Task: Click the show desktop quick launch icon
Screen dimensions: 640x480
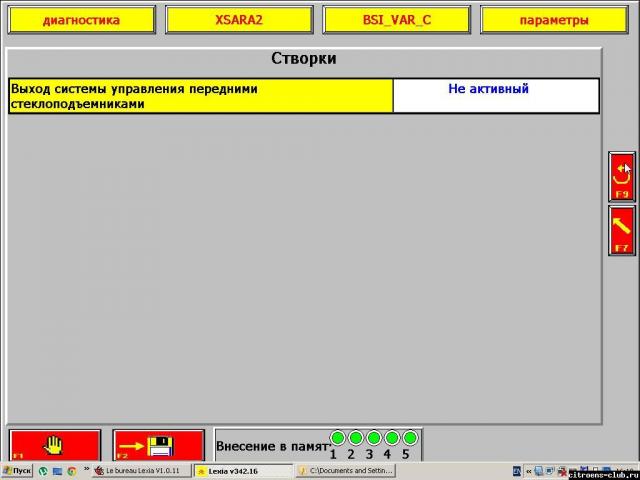Action: tap(57, 471)
